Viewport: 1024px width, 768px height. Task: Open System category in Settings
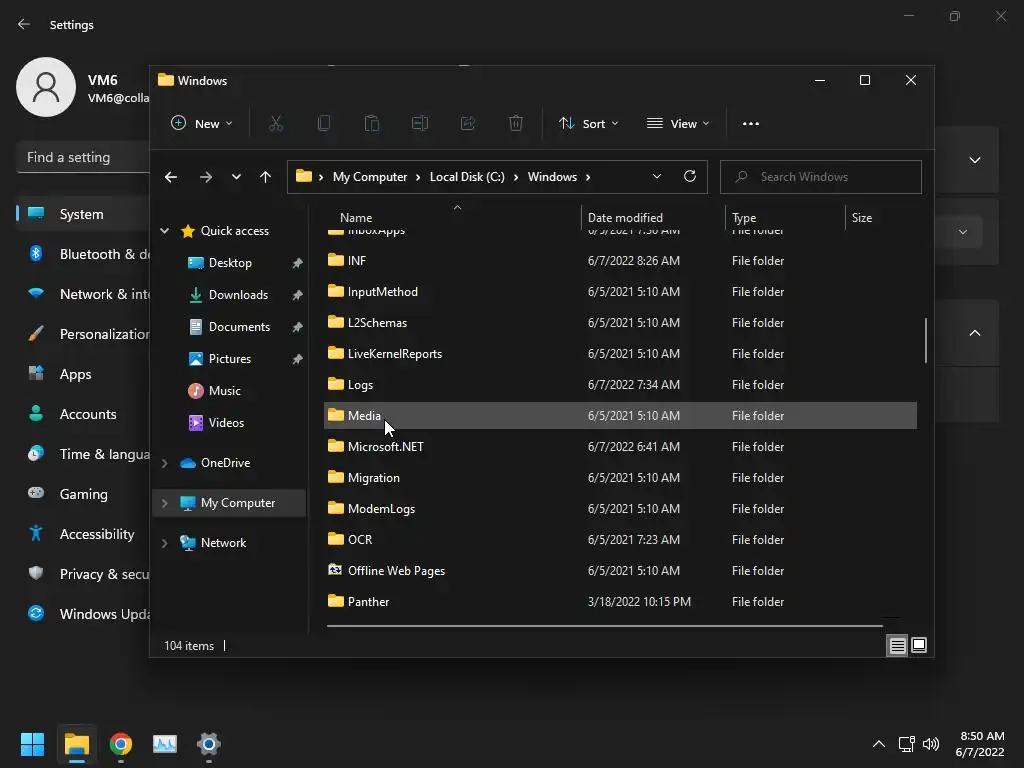tap(84, 214)
